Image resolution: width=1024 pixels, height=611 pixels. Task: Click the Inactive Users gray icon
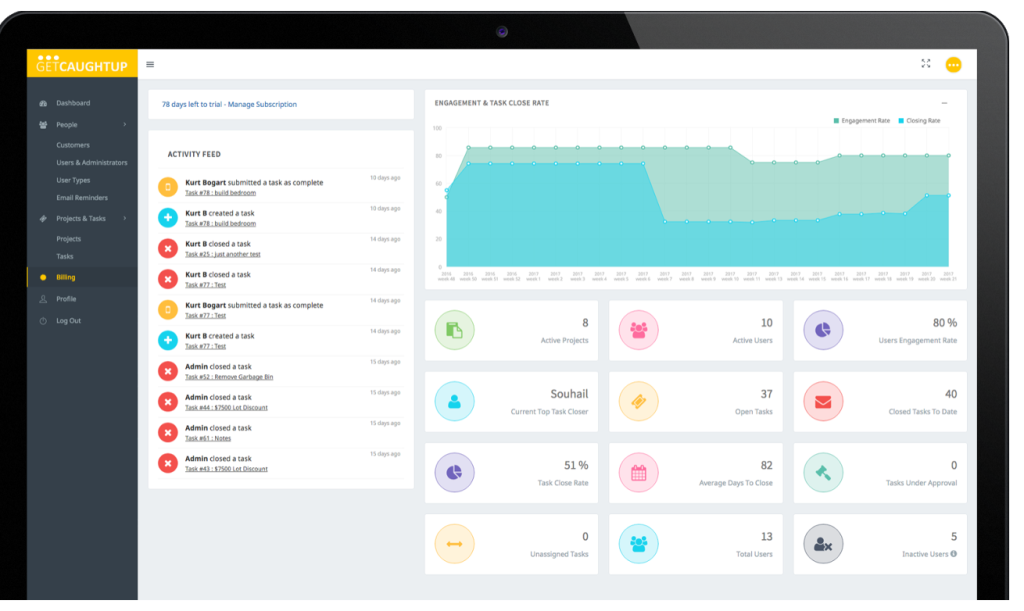point(823,544)
